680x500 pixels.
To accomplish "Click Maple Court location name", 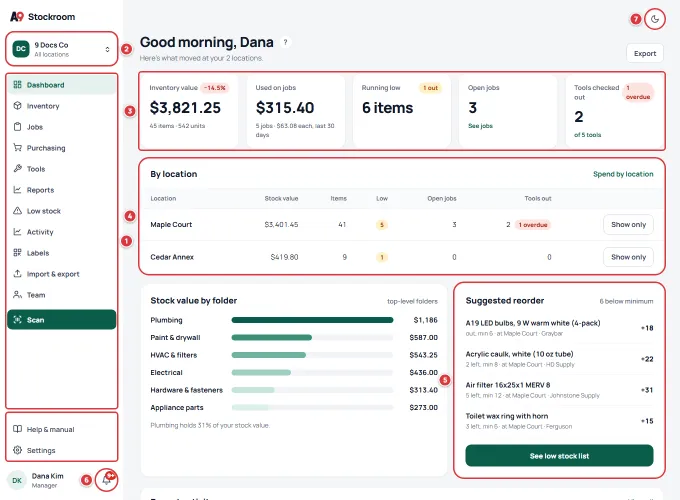I will tap(171, 225).
